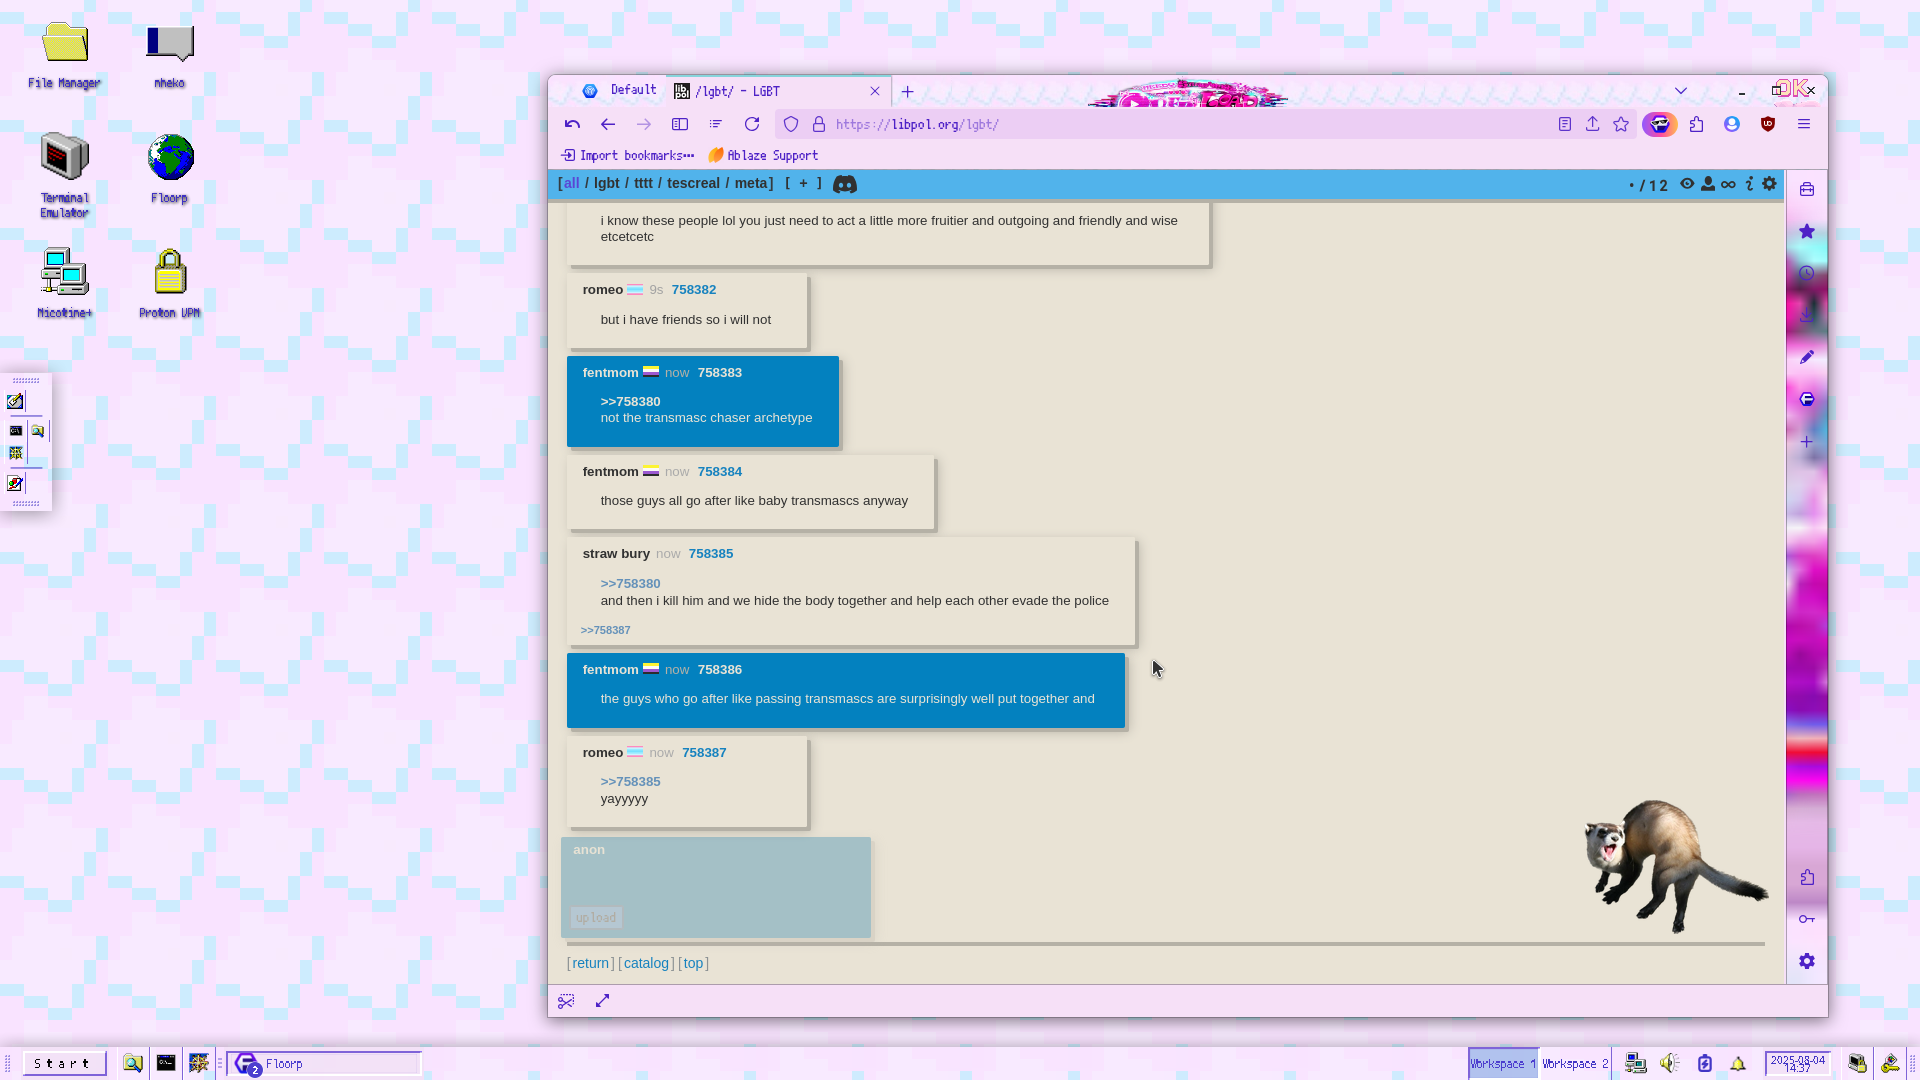Toggle reader view in address bar
Image resolution: width=1920 pixels, height=1080 pixels.
tap(1565, 124)
